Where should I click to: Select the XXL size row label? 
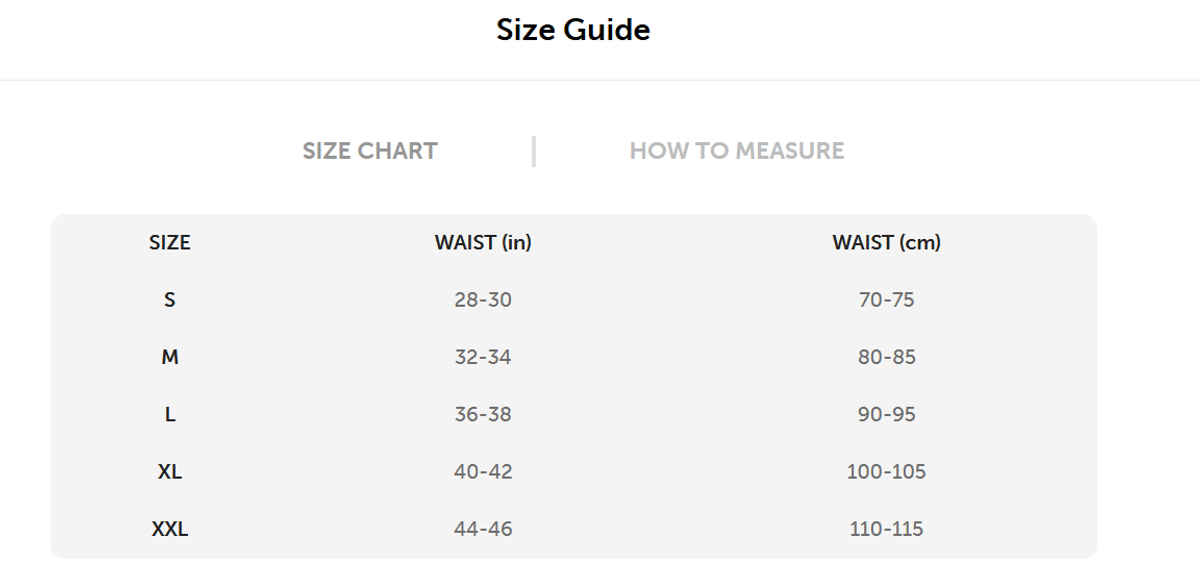click(x=170, y=529)
